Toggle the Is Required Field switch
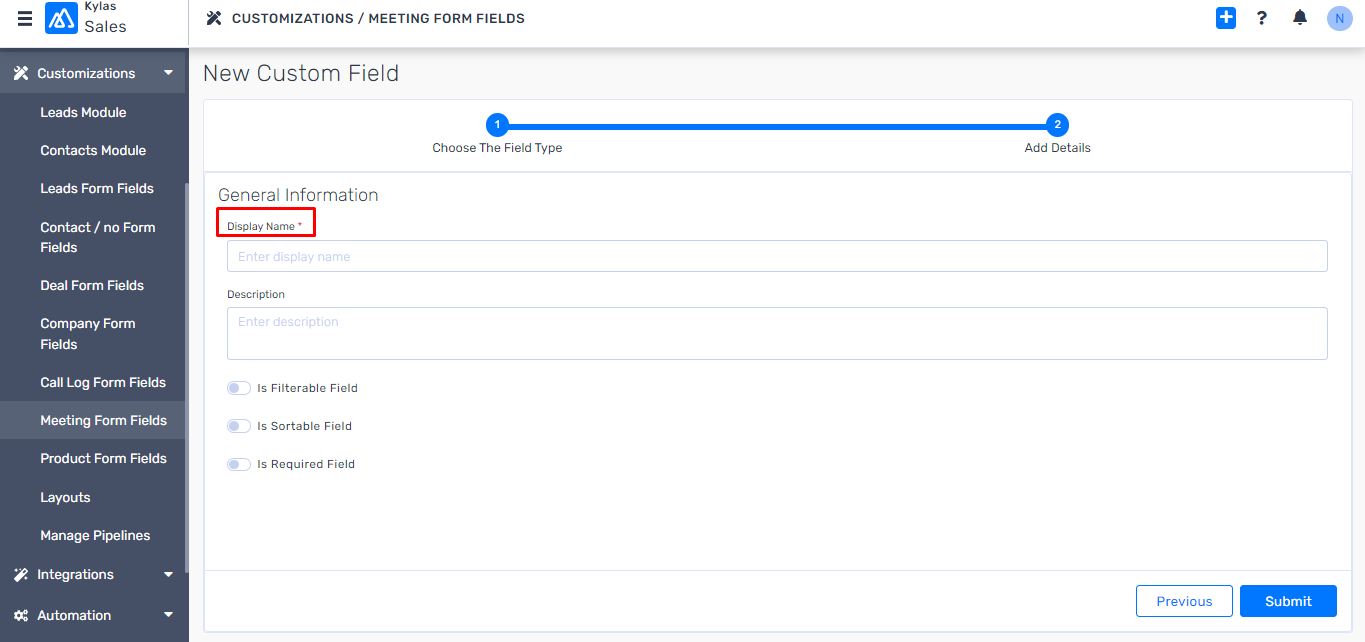This screenshot has height=642, width=1365. [x=238, y=464]
